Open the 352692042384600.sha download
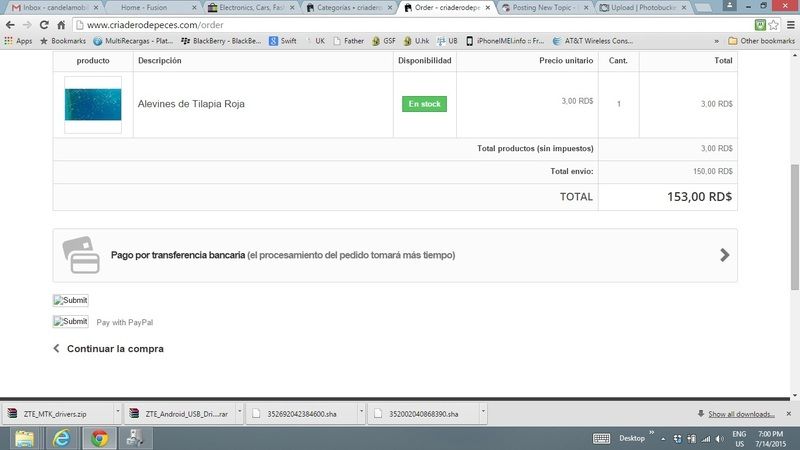Image resolution: width=800 pixels, height=450 pixels. (x=302, y=414)
